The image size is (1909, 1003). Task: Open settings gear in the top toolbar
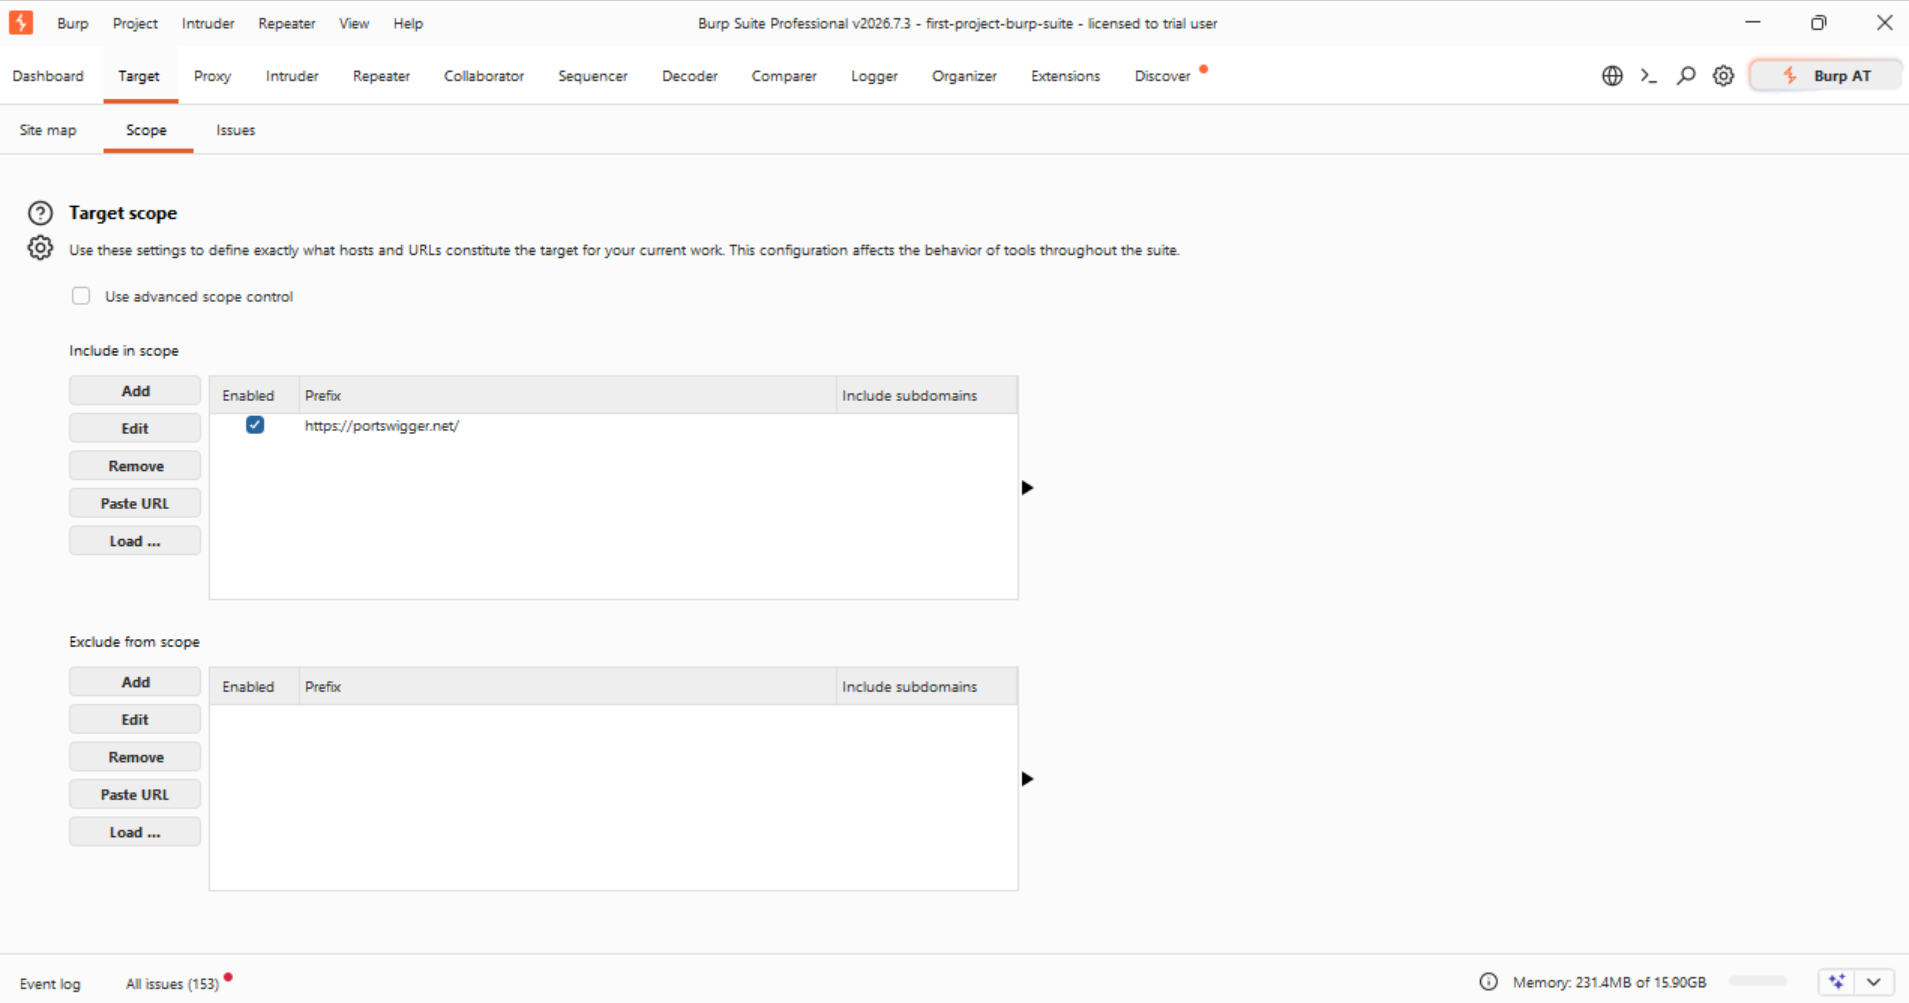[x=1723, y=76]
